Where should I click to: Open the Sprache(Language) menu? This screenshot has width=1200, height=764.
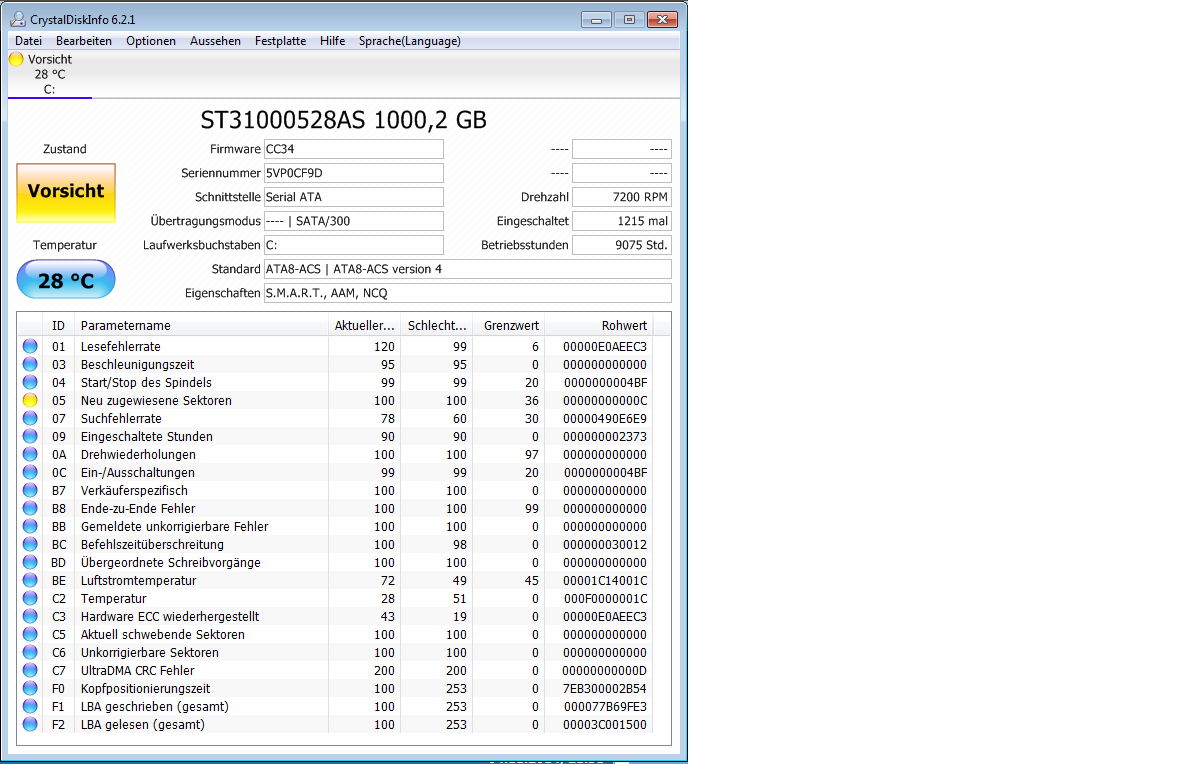pyautogui.click(x=410, y=41)
